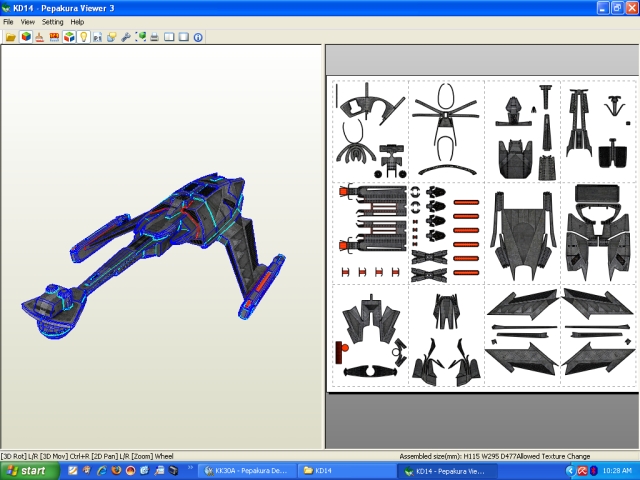
Task: Open the KD14 folder taskbar button
Action: [x=346, y=471]
